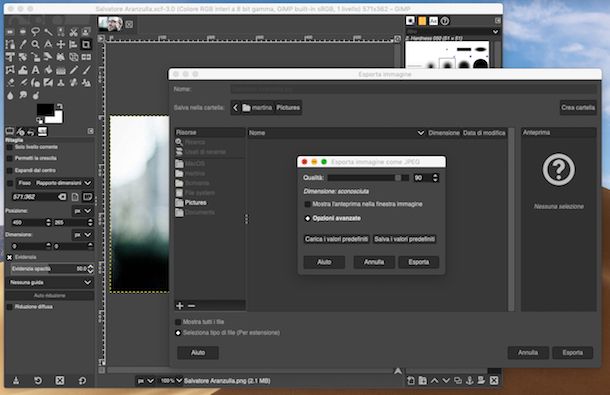Open the 'Nessuna guida' dropdown
The image size is (610, 395).
pyautogui.click(x=50, y=283)
